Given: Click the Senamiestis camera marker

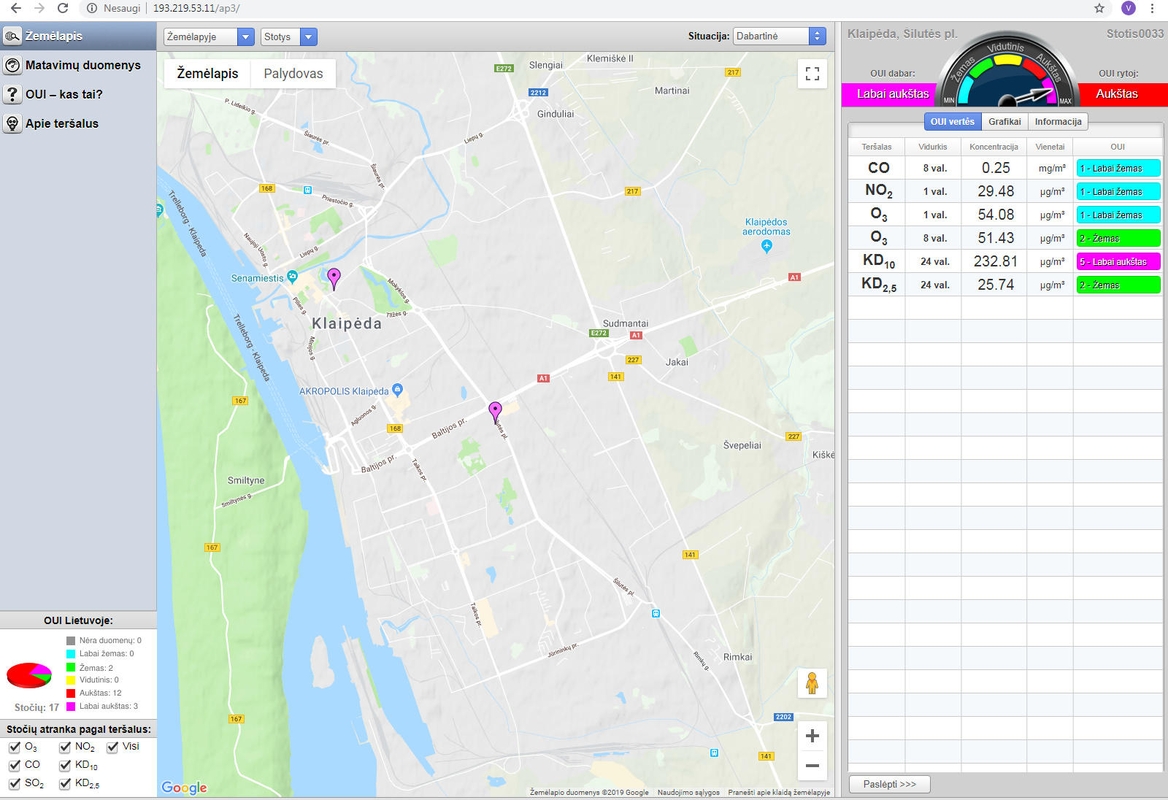Looking at the screenshot, I should tap(292, 277).
